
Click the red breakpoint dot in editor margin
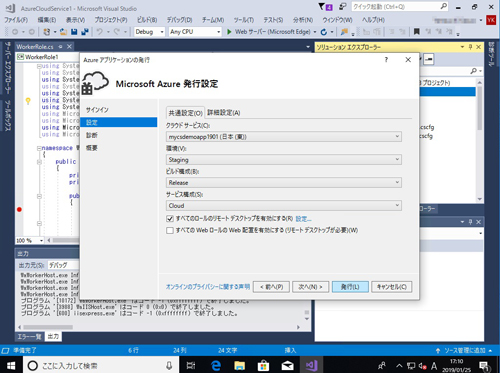pos(19,209)
